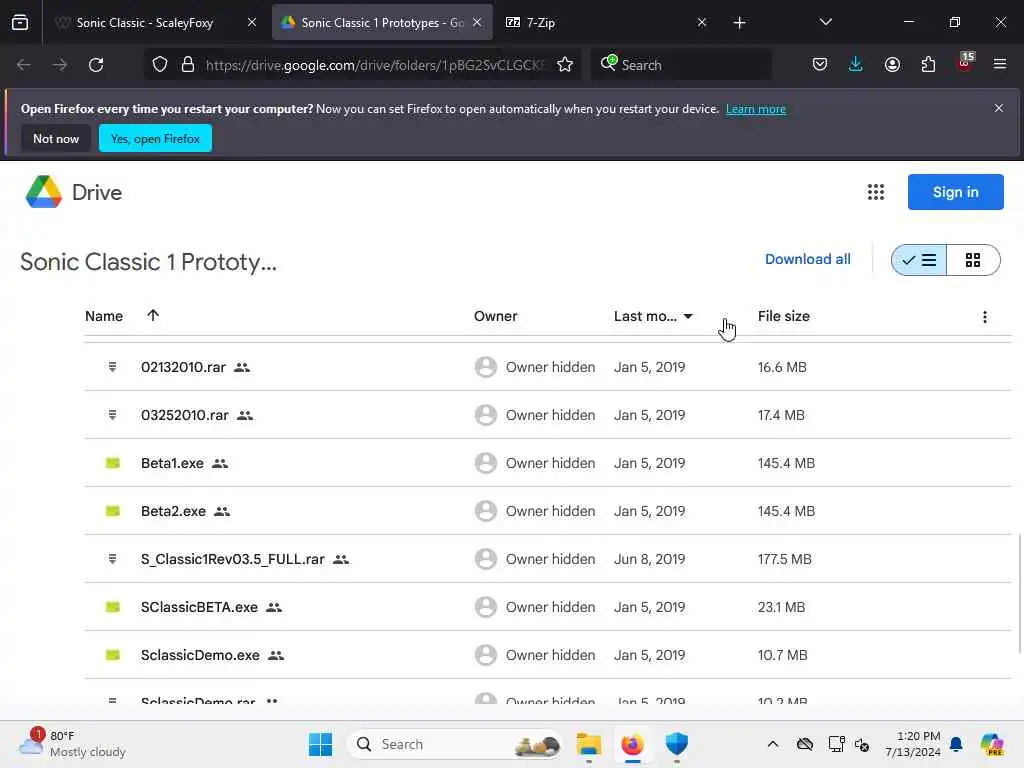Click the Not now button
This screenshot has height=768, width=1024.
[x=56, y=138]
